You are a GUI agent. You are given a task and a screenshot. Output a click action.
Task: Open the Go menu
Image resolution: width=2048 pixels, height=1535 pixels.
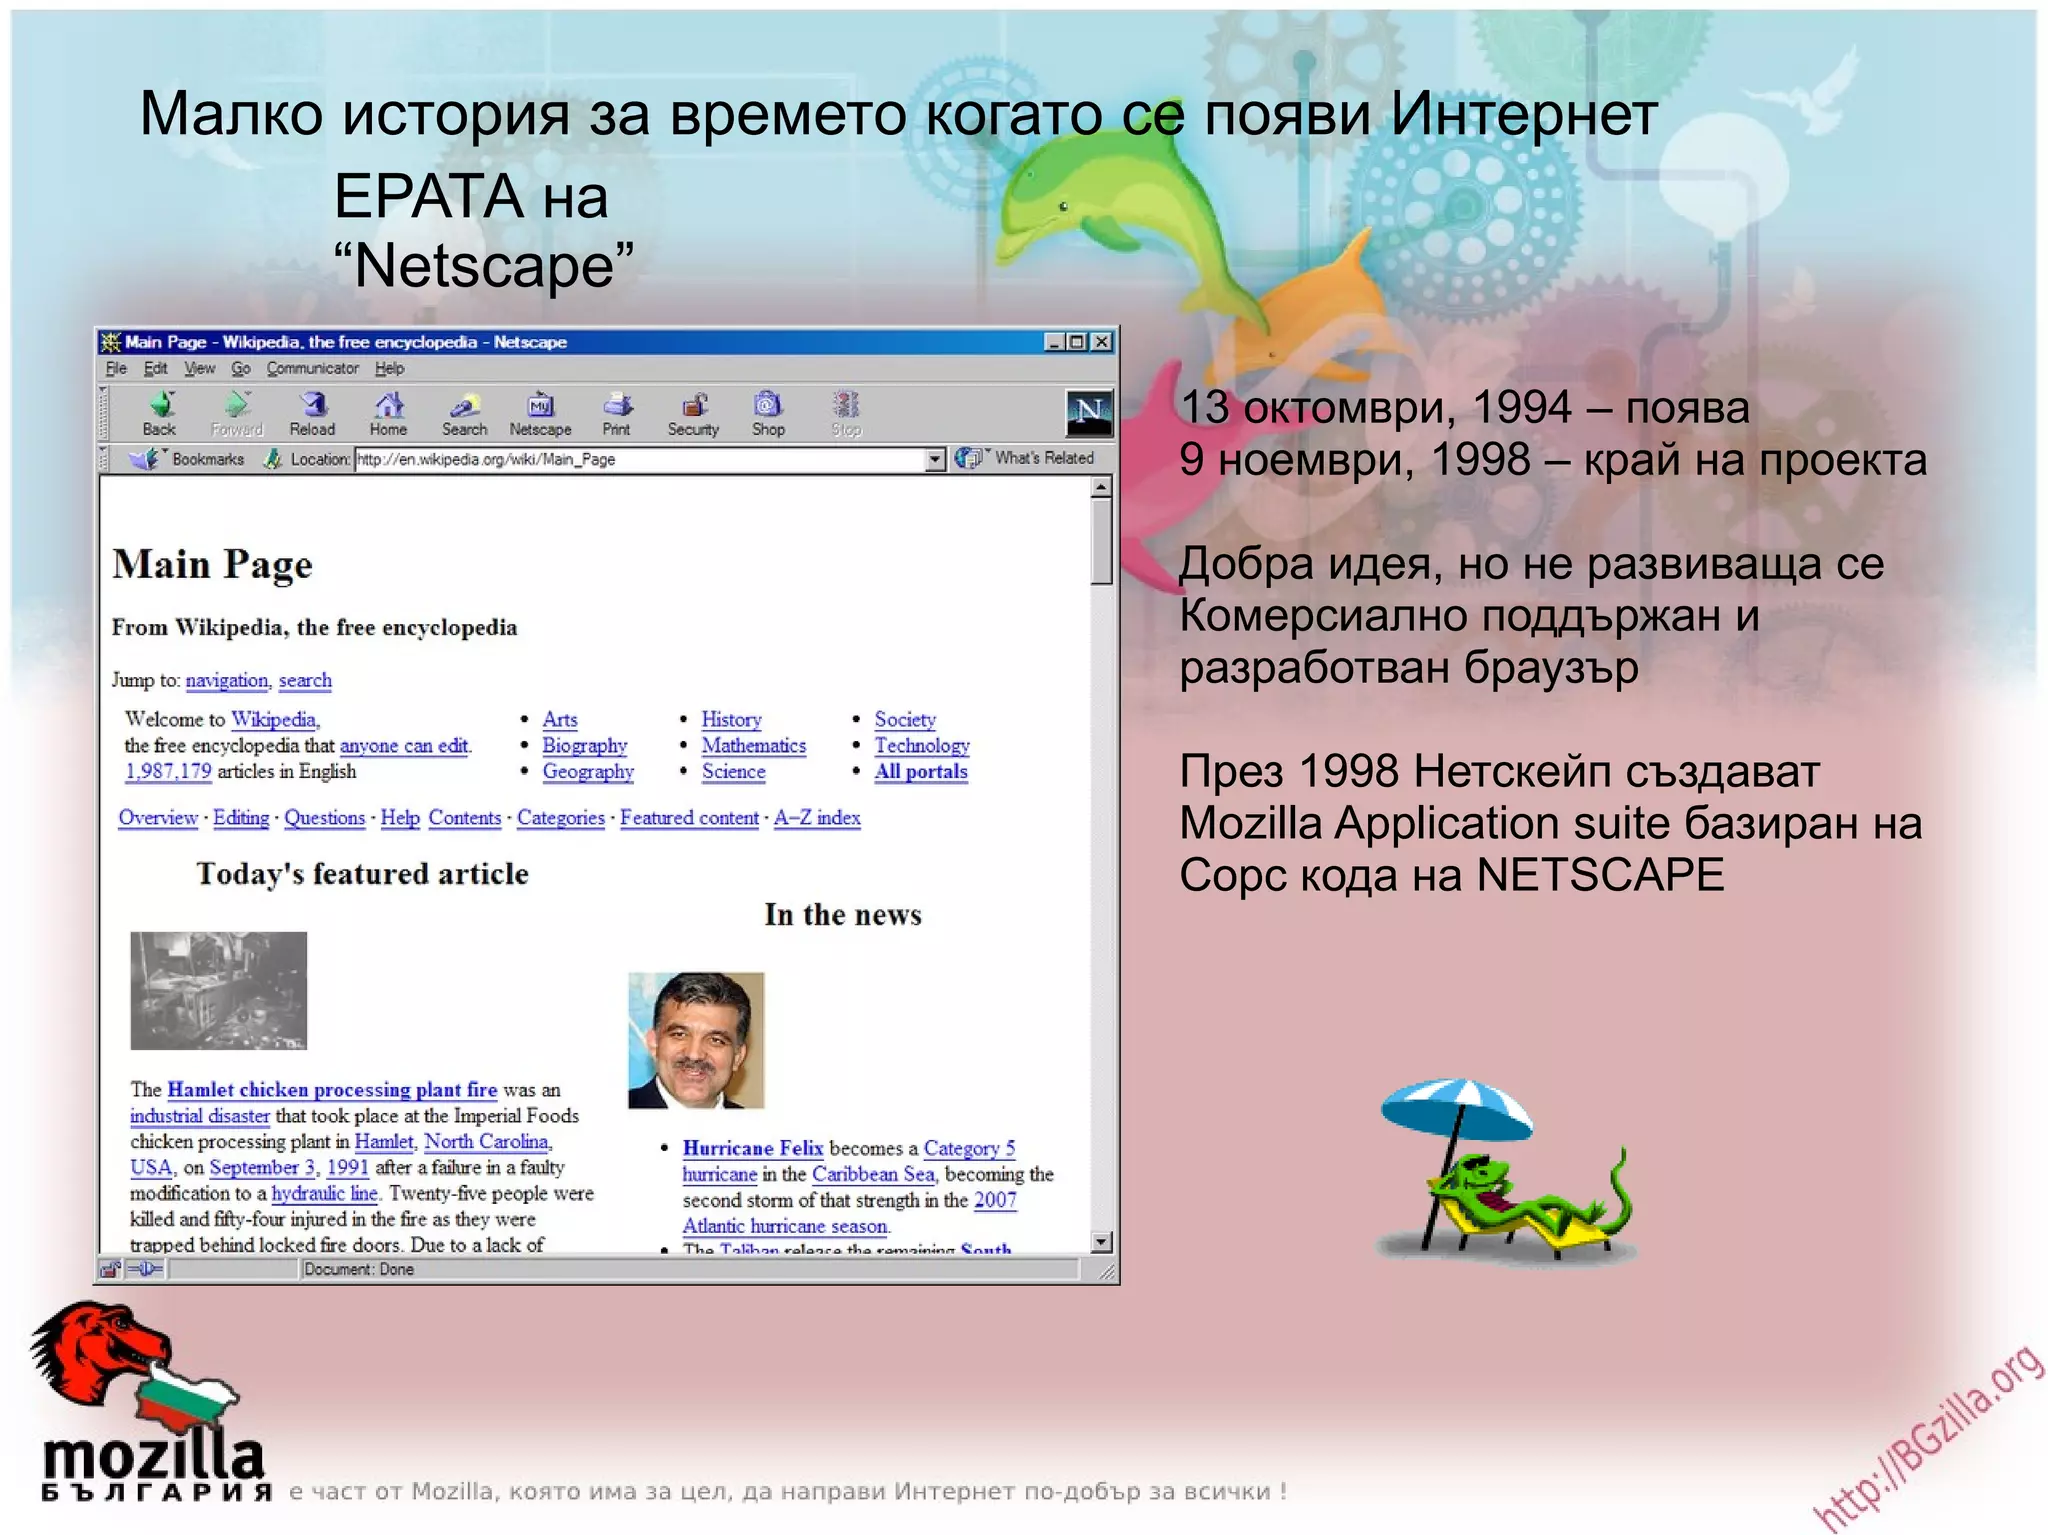point(241,368)
